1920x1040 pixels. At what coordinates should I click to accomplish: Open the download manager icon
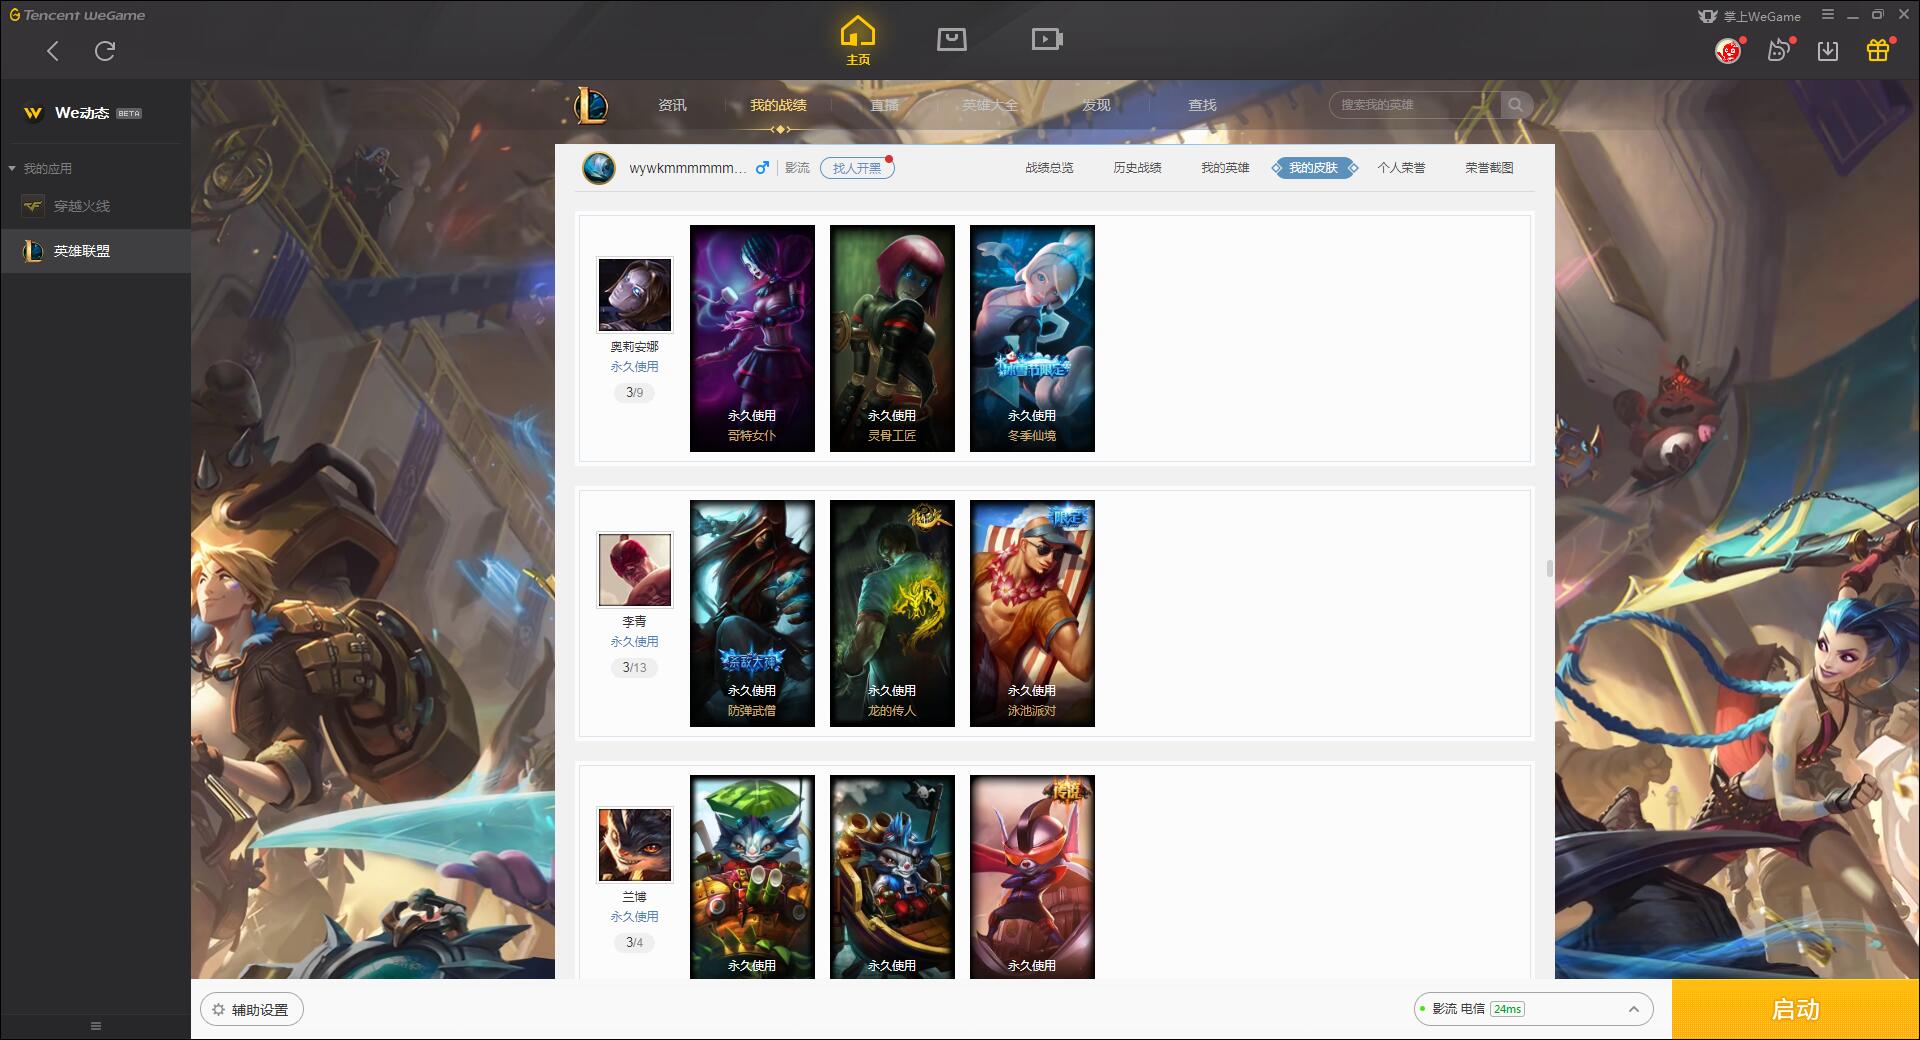click(1828, 51)
